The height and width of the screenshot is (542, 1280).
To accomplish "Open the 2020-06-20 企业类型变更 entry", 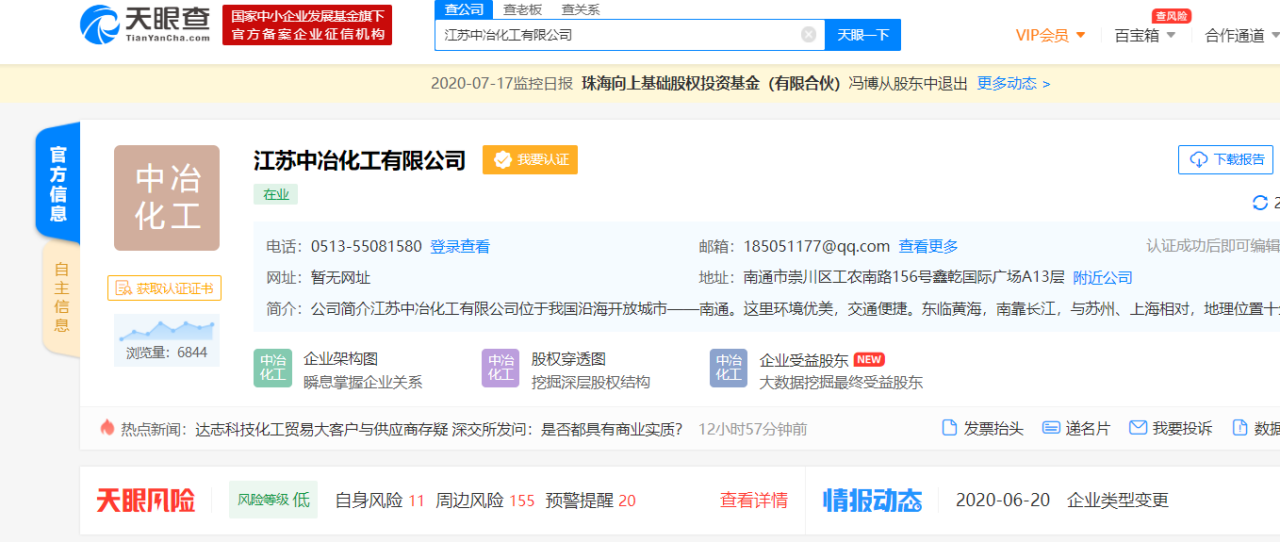I will 1062,500.
